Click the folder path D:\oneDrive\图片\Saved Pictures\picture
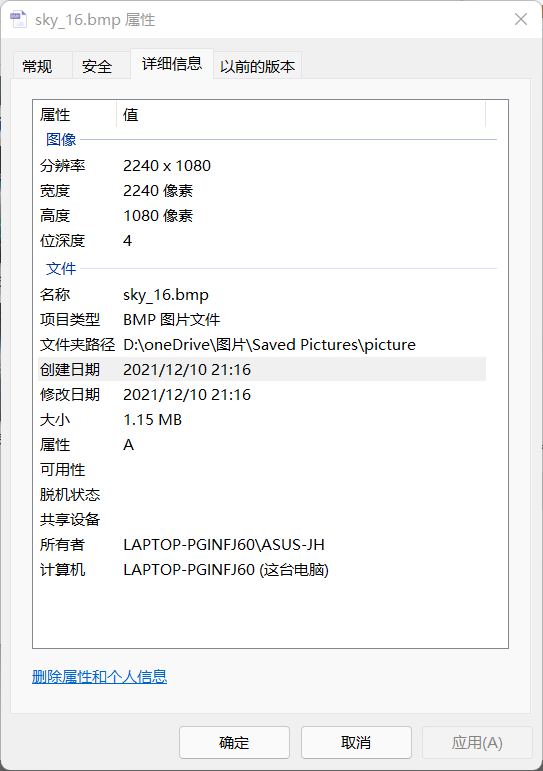543x771 pixels. (269, 345)
